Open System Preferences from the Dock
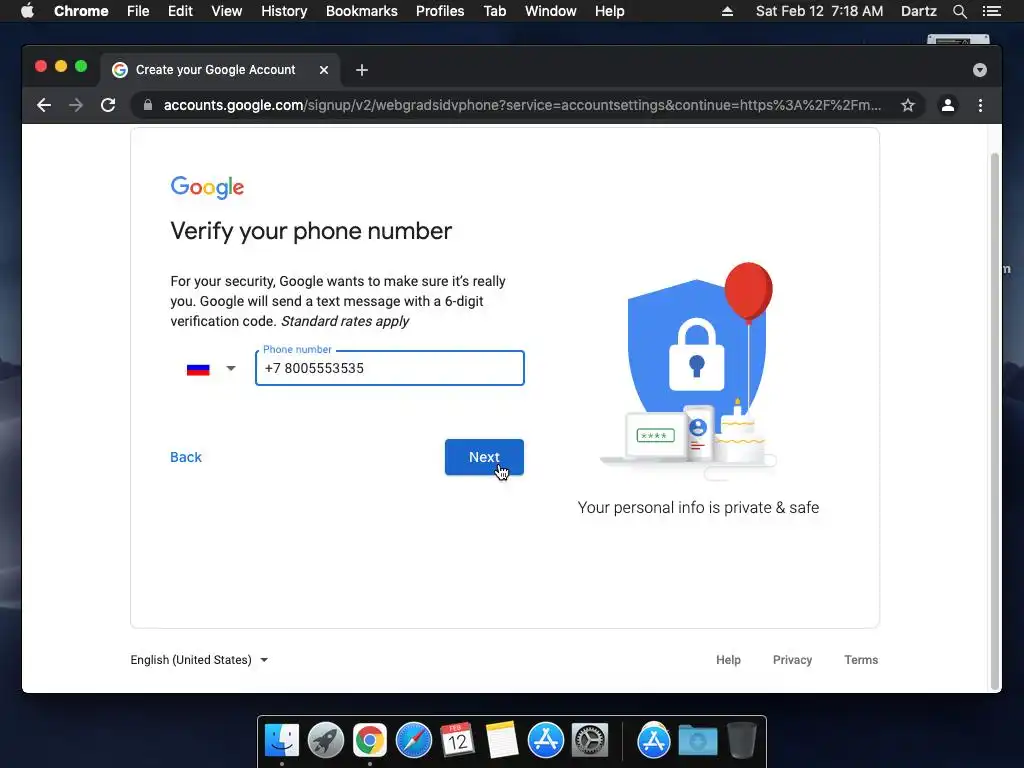1024x768 pixels. 590,741
